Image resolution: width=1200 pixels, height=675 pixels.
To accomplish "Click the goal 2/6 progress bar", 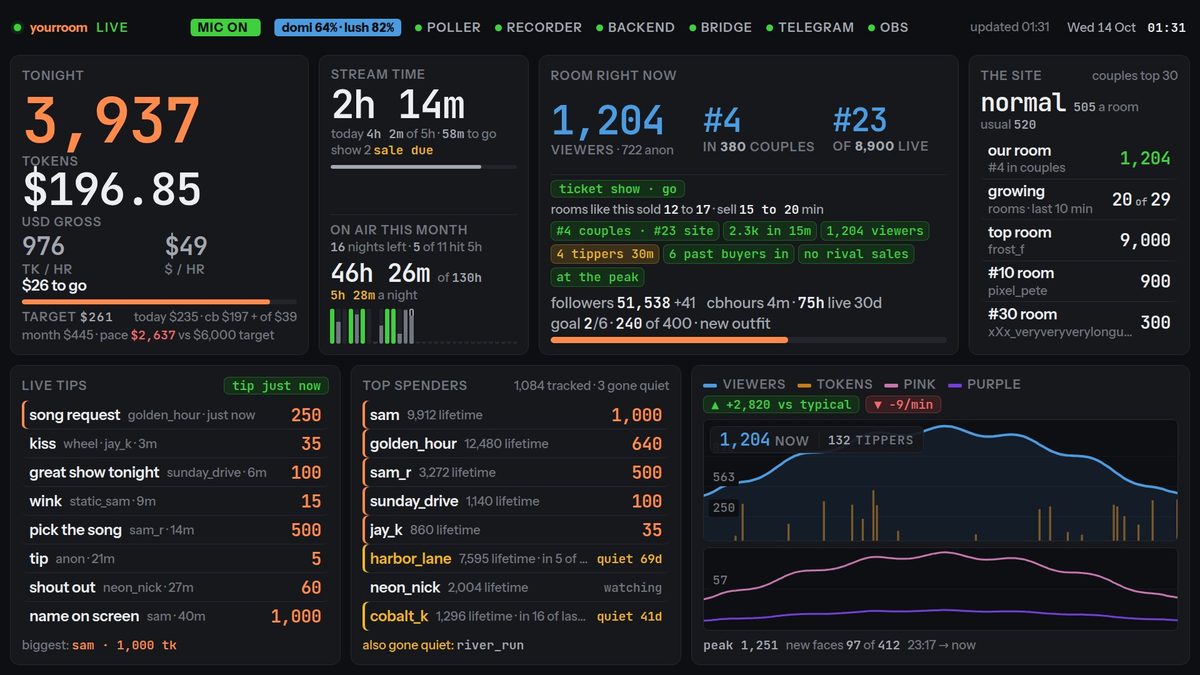I will 748,340.
